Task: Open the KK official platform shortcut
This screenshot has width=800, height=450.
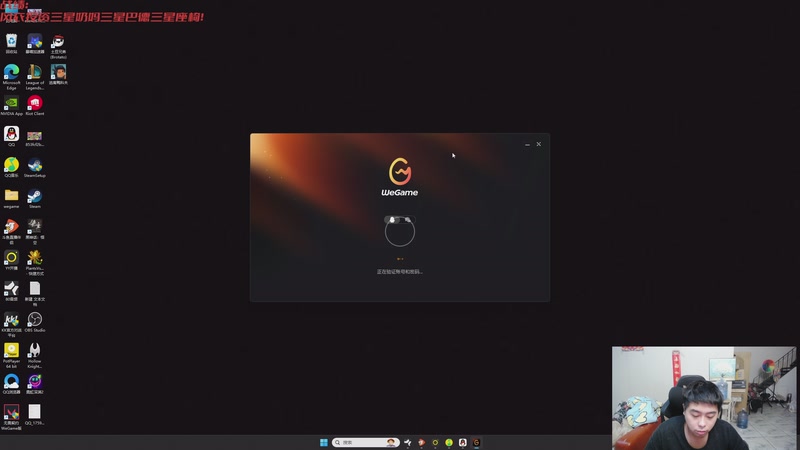Action: pos(11,324)
